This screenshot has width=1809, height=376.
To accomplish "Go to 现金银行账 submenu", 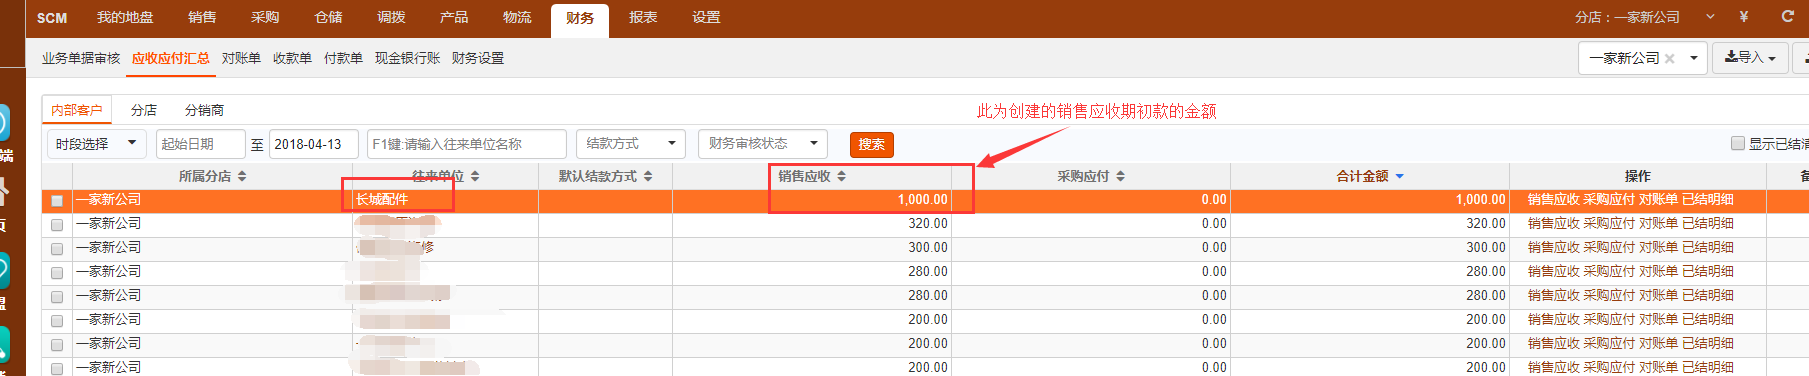I will [x=407, y=59].
